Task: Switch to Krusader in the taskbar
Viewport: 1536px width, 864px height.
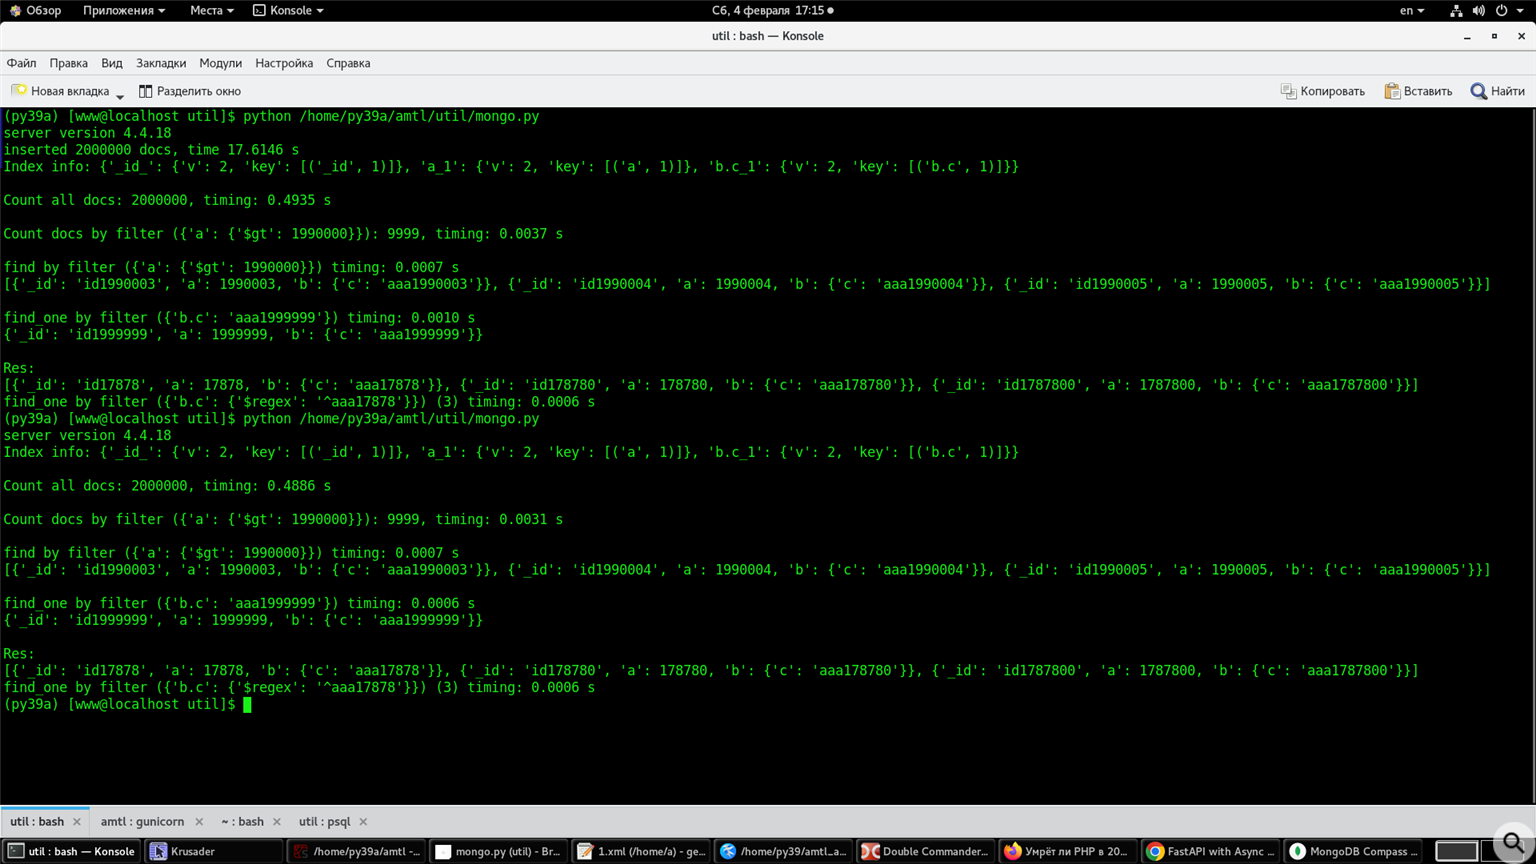Action: (213, 851)
